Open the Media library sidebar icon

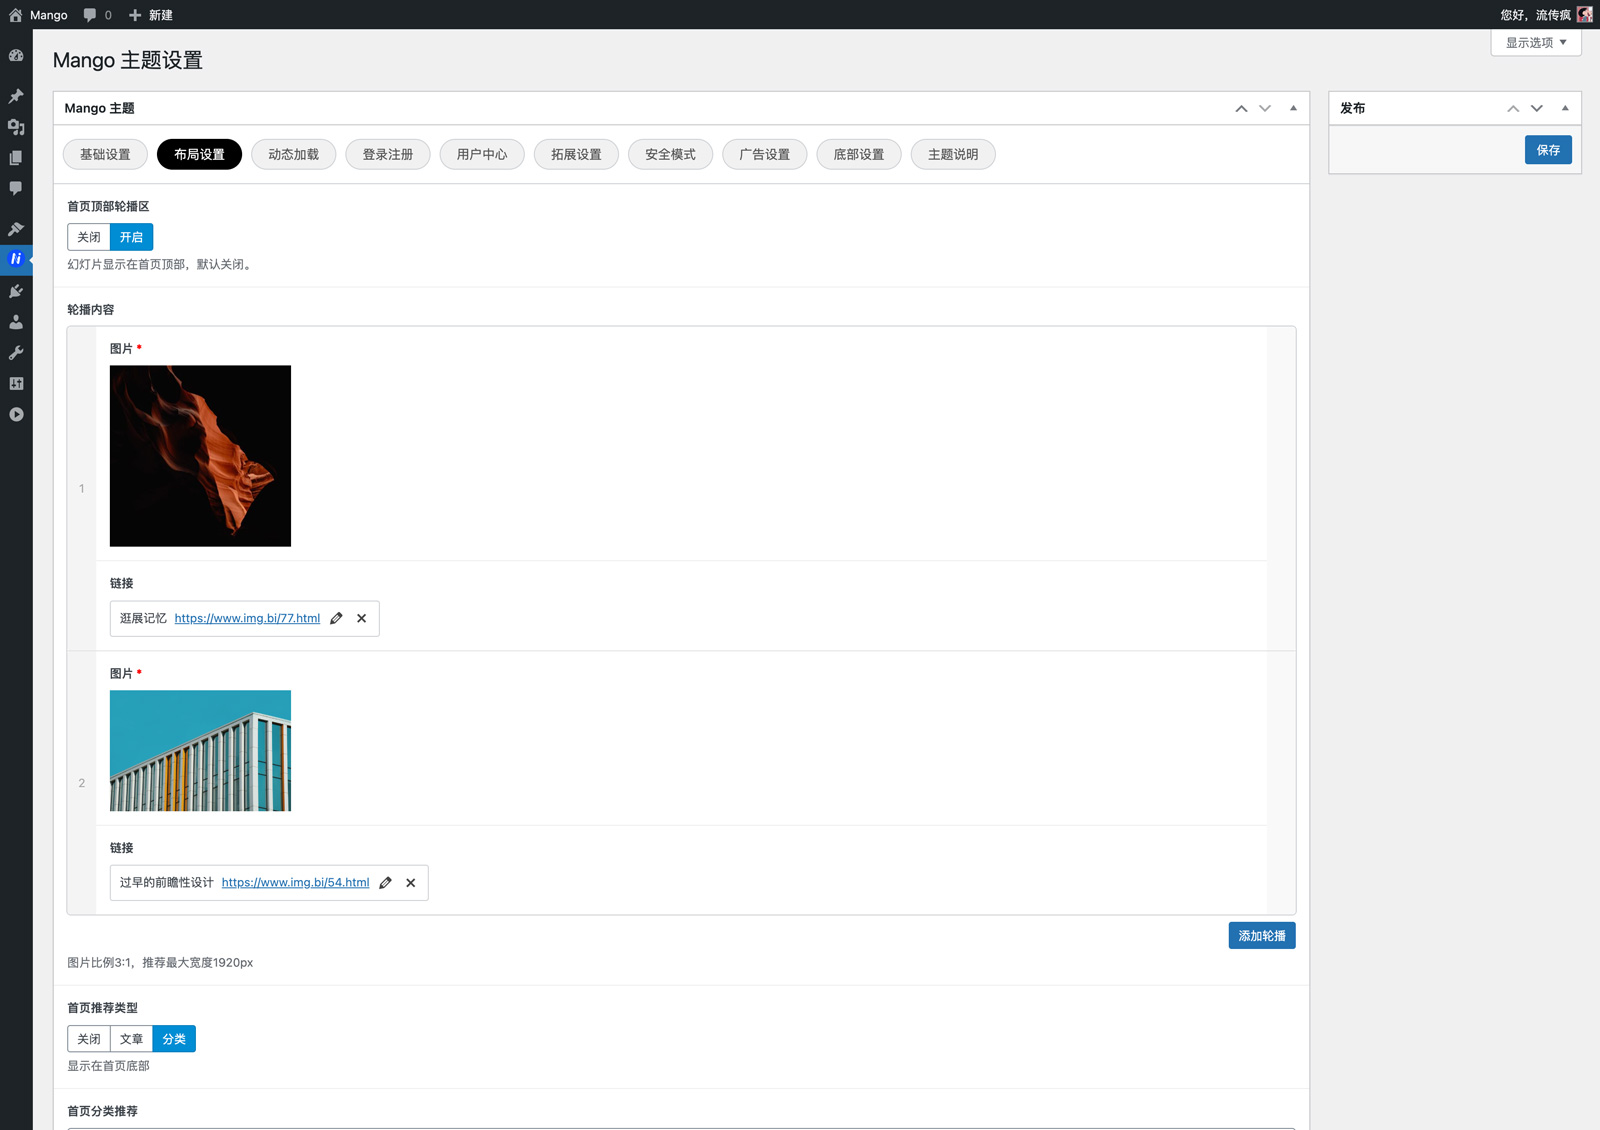[x=16, y=127]
